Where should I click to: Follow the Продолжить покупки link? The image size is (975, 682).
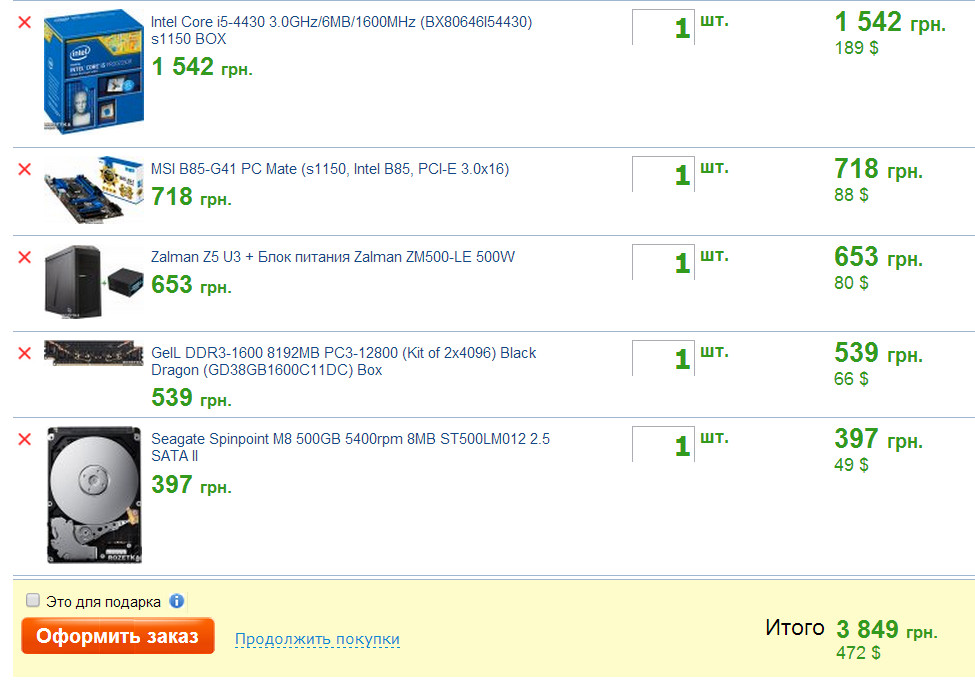317,639
